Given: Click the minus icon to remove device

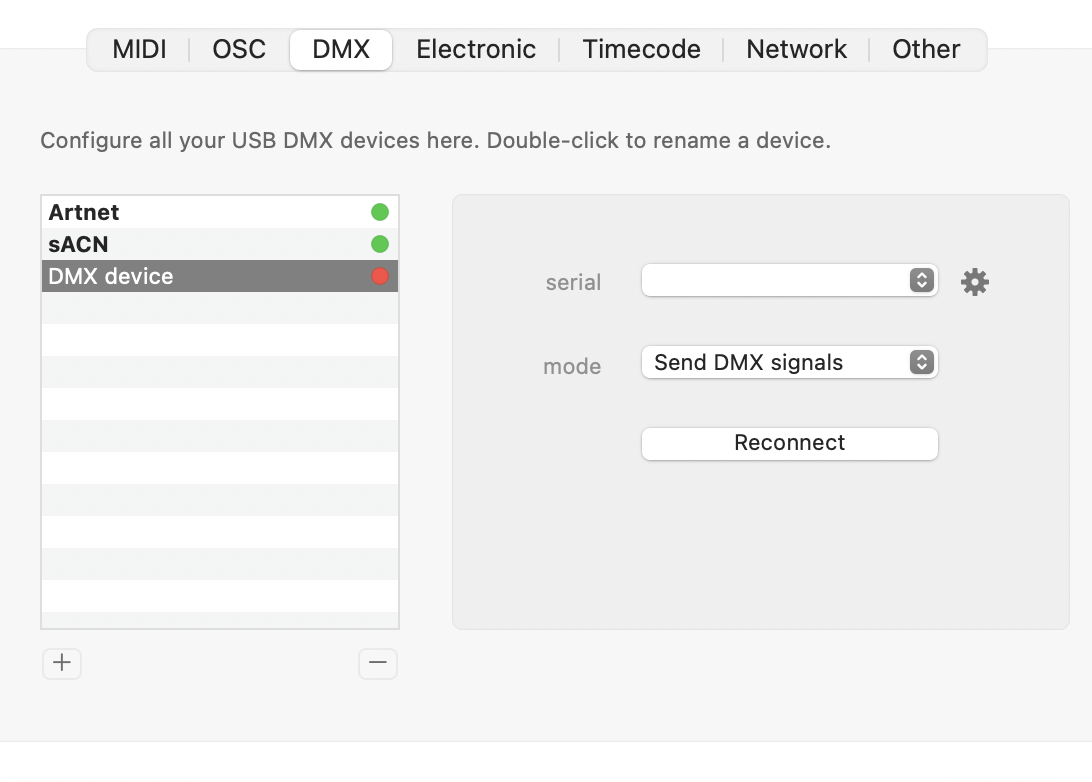Looking at the screenshot, I should coord(378,663).
